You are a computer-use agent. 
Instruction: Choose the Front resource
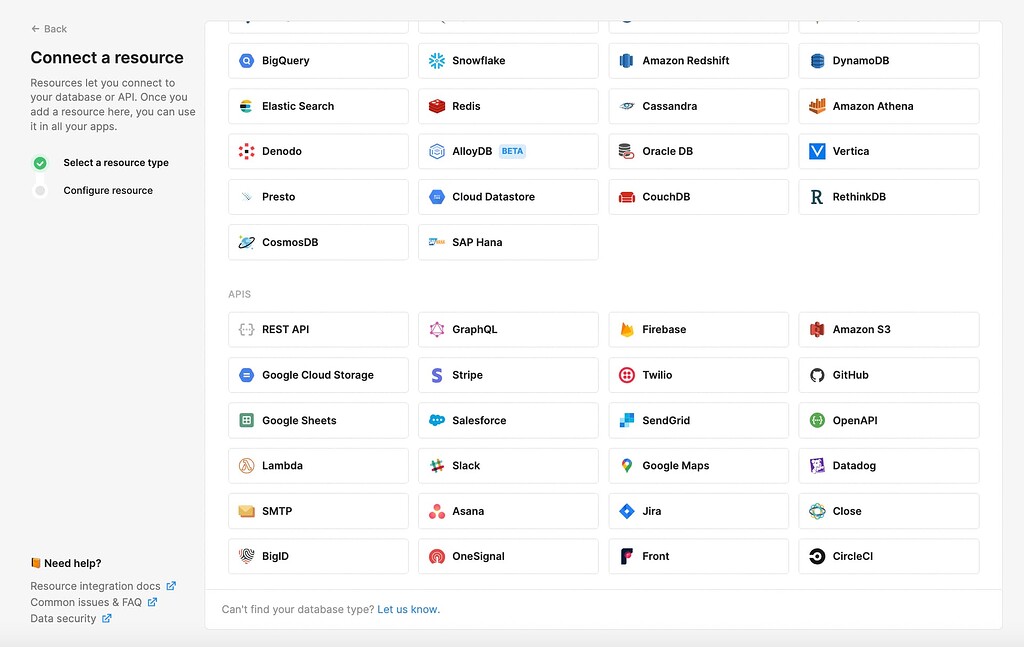click(x=699, y=556)
